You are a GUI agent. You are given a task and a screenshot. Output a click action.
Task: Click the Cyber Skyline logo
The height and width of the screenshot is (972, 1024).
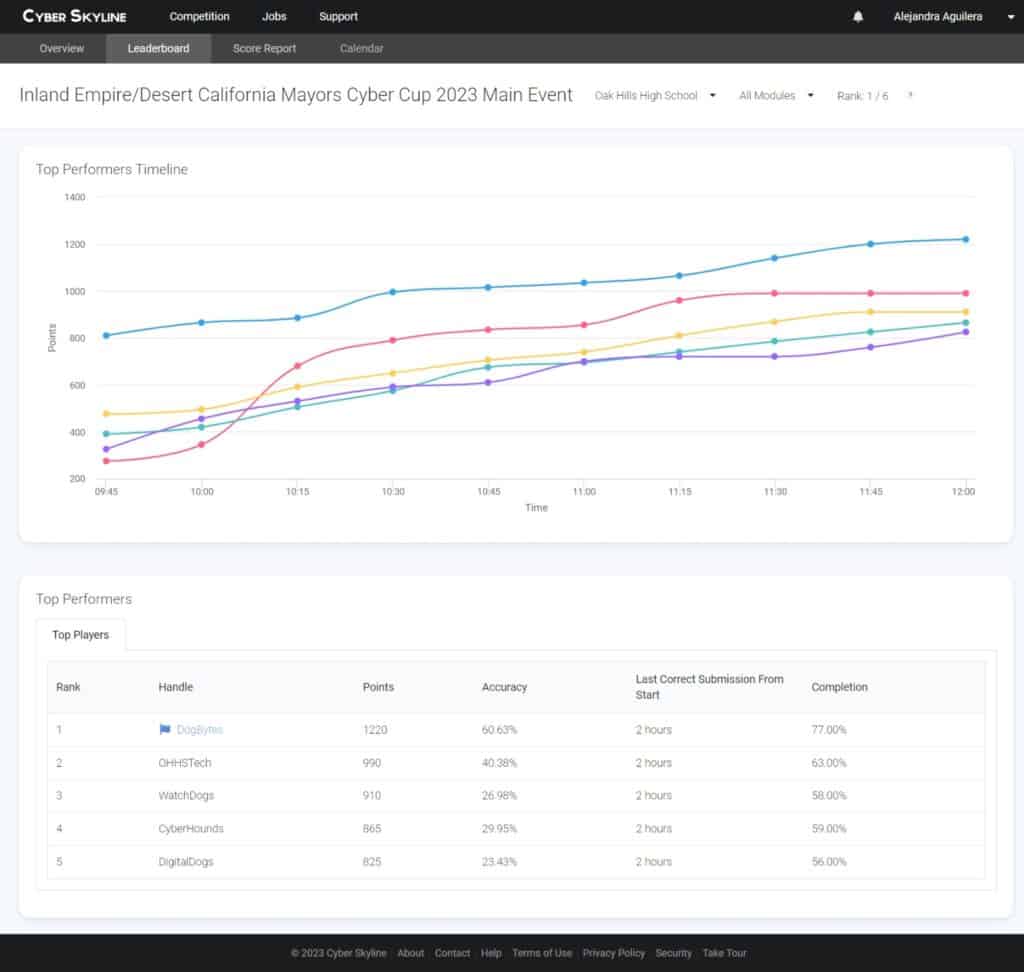75,16
